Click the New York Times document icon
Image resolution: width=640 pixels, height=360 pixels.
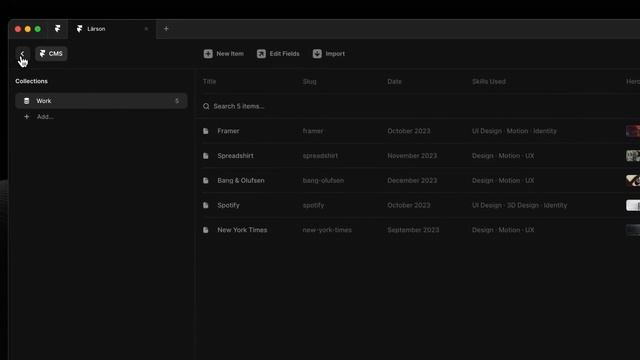pos(206,230)
